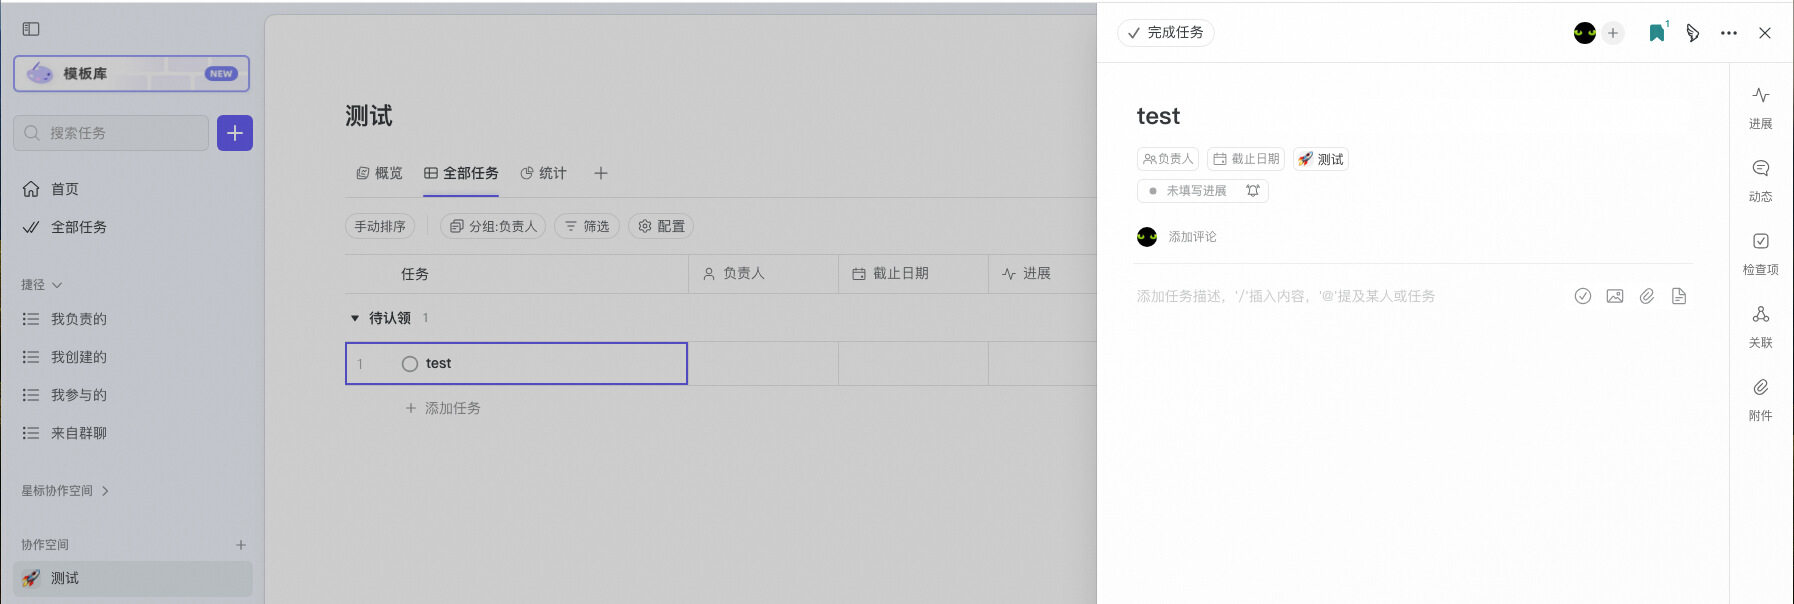The image size is (1794, 604).
Task: Switch to the 统计 tab
Action: (x=543, y=173)
